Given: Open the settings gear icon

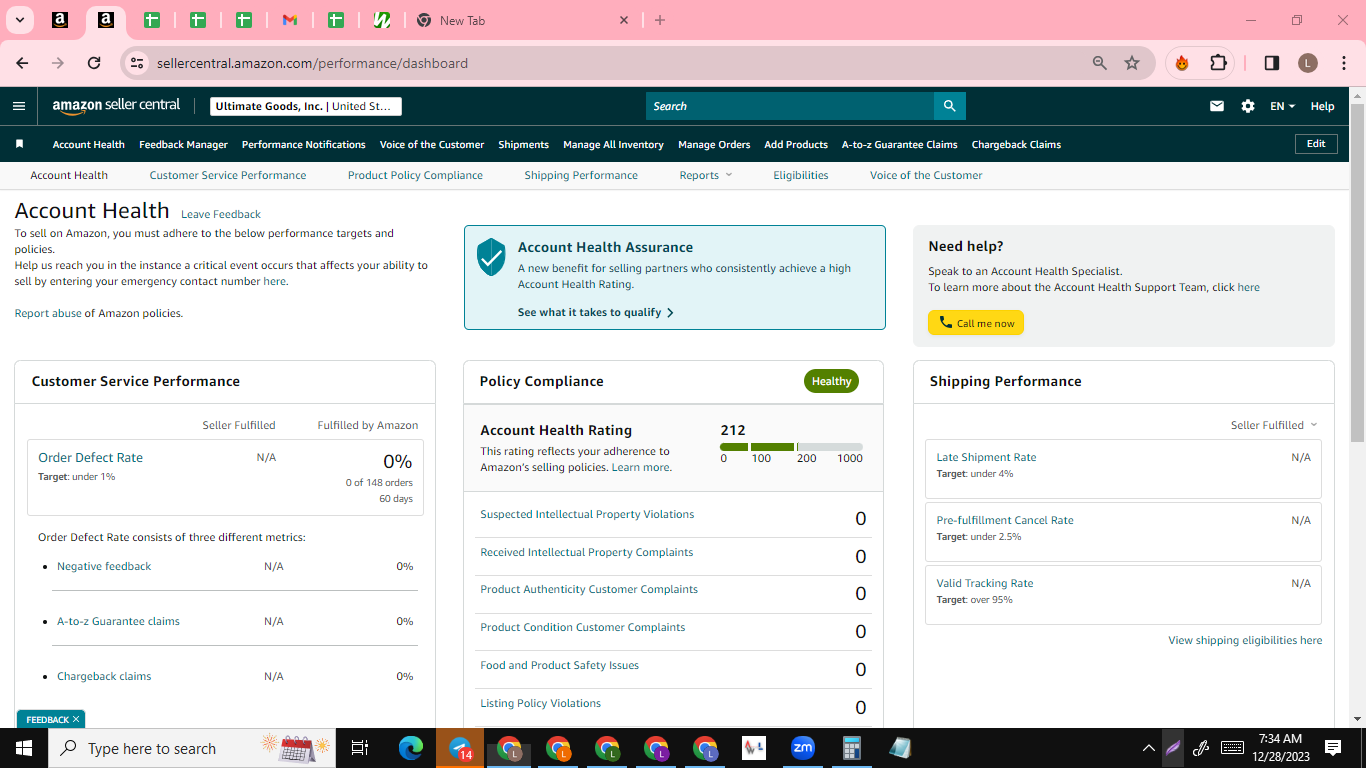Looking at the screenshot, I should pos(1248,106).
